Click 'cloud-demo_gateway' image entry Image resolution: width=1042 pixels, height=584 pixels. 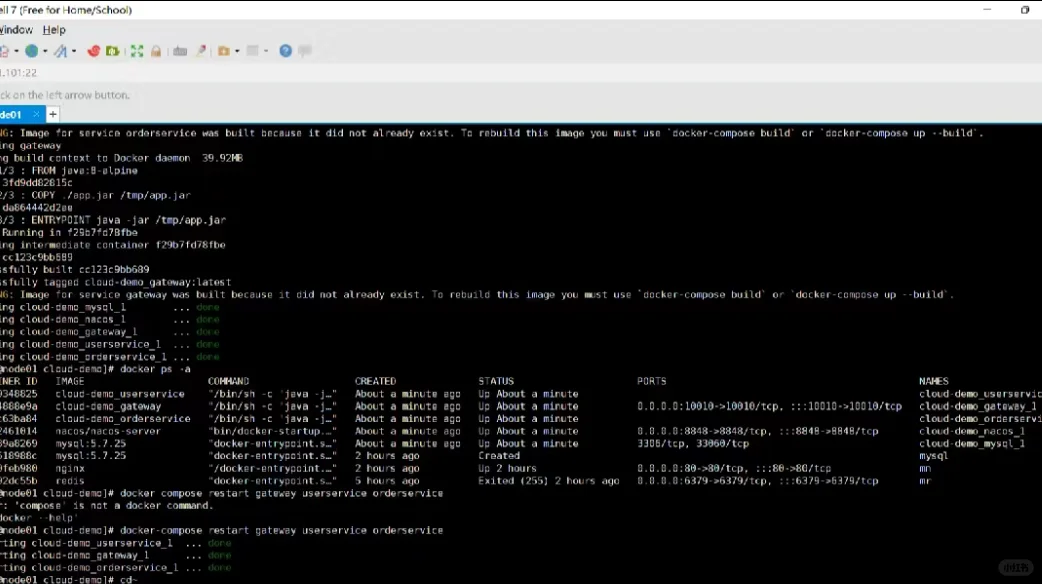pos(108,407)
